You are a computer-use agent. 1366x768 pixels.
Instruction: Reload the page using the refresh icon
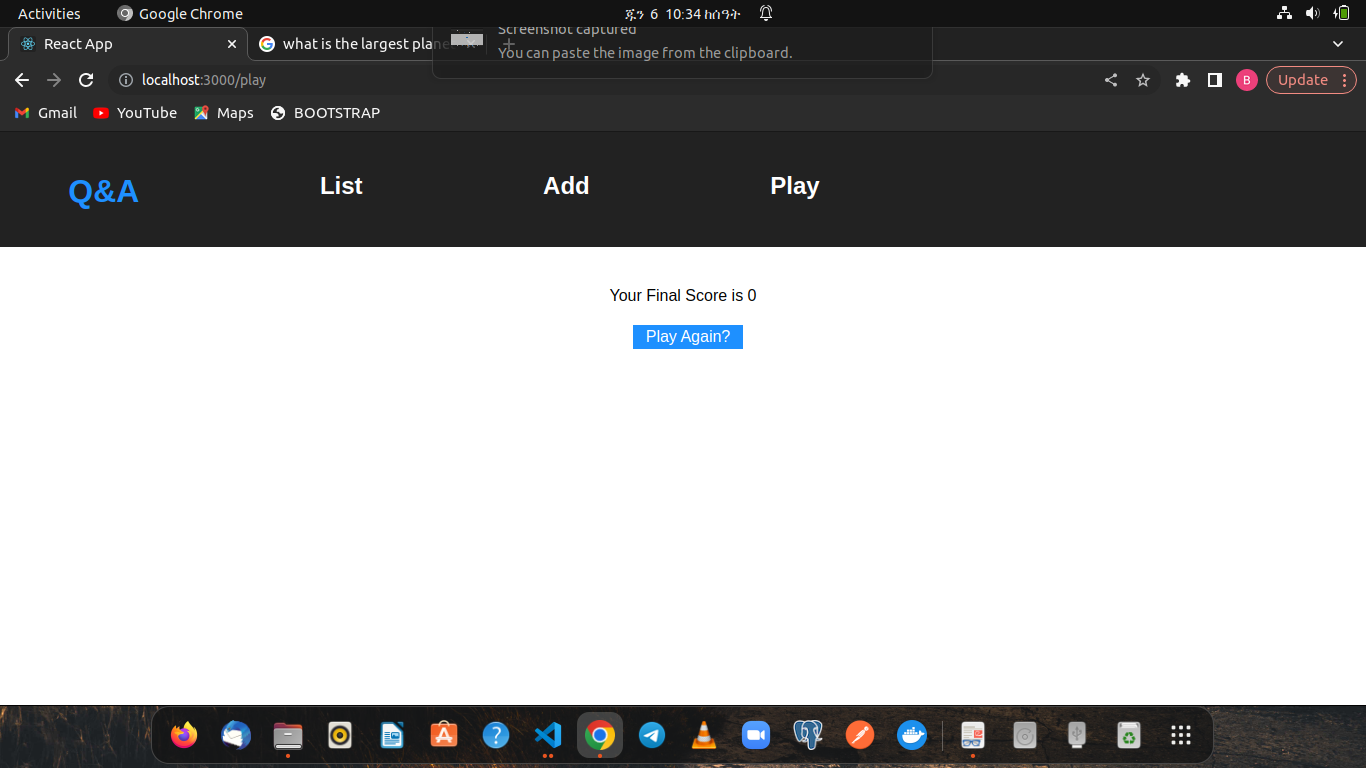(x=86, y=80)
